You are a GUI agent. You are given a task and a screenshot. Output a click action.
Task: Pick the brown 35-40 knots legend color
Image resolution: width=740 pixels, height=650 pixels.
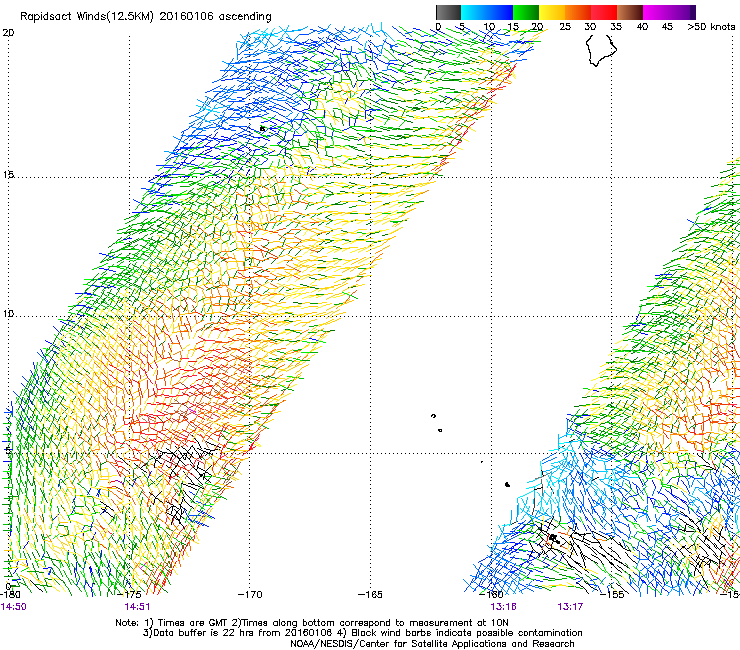click(x=630, y=12)
